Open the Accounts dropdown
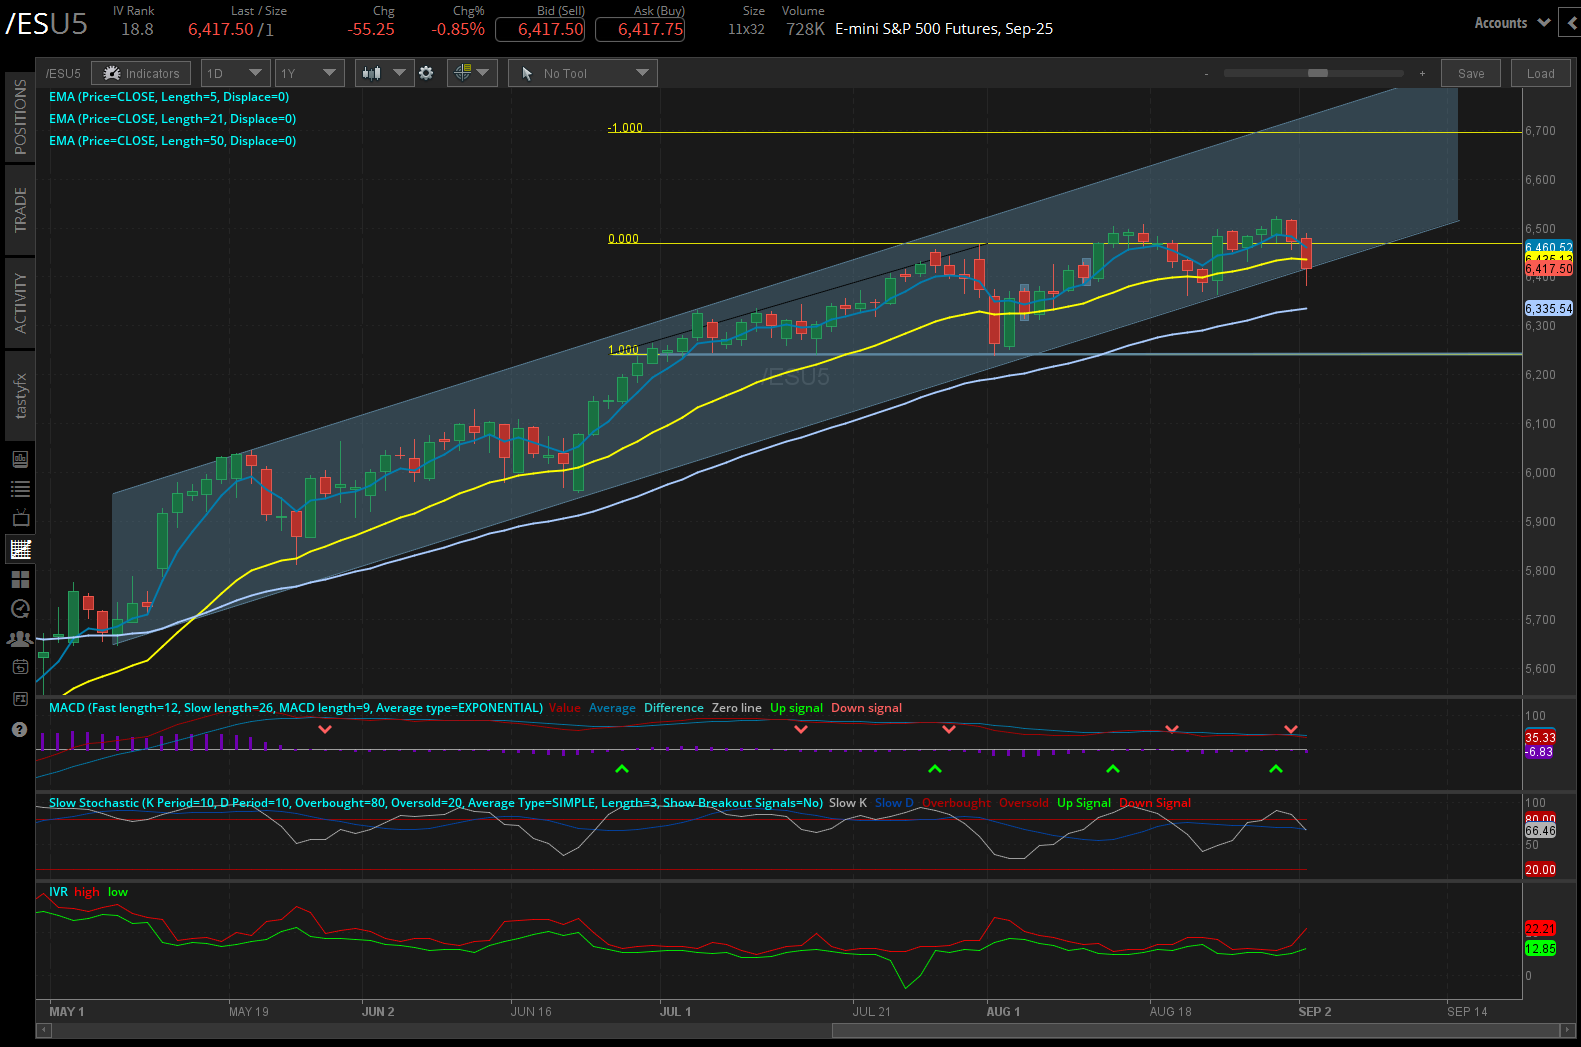This screenshot has width=1581, height=1047. [x=1511, y=23]
